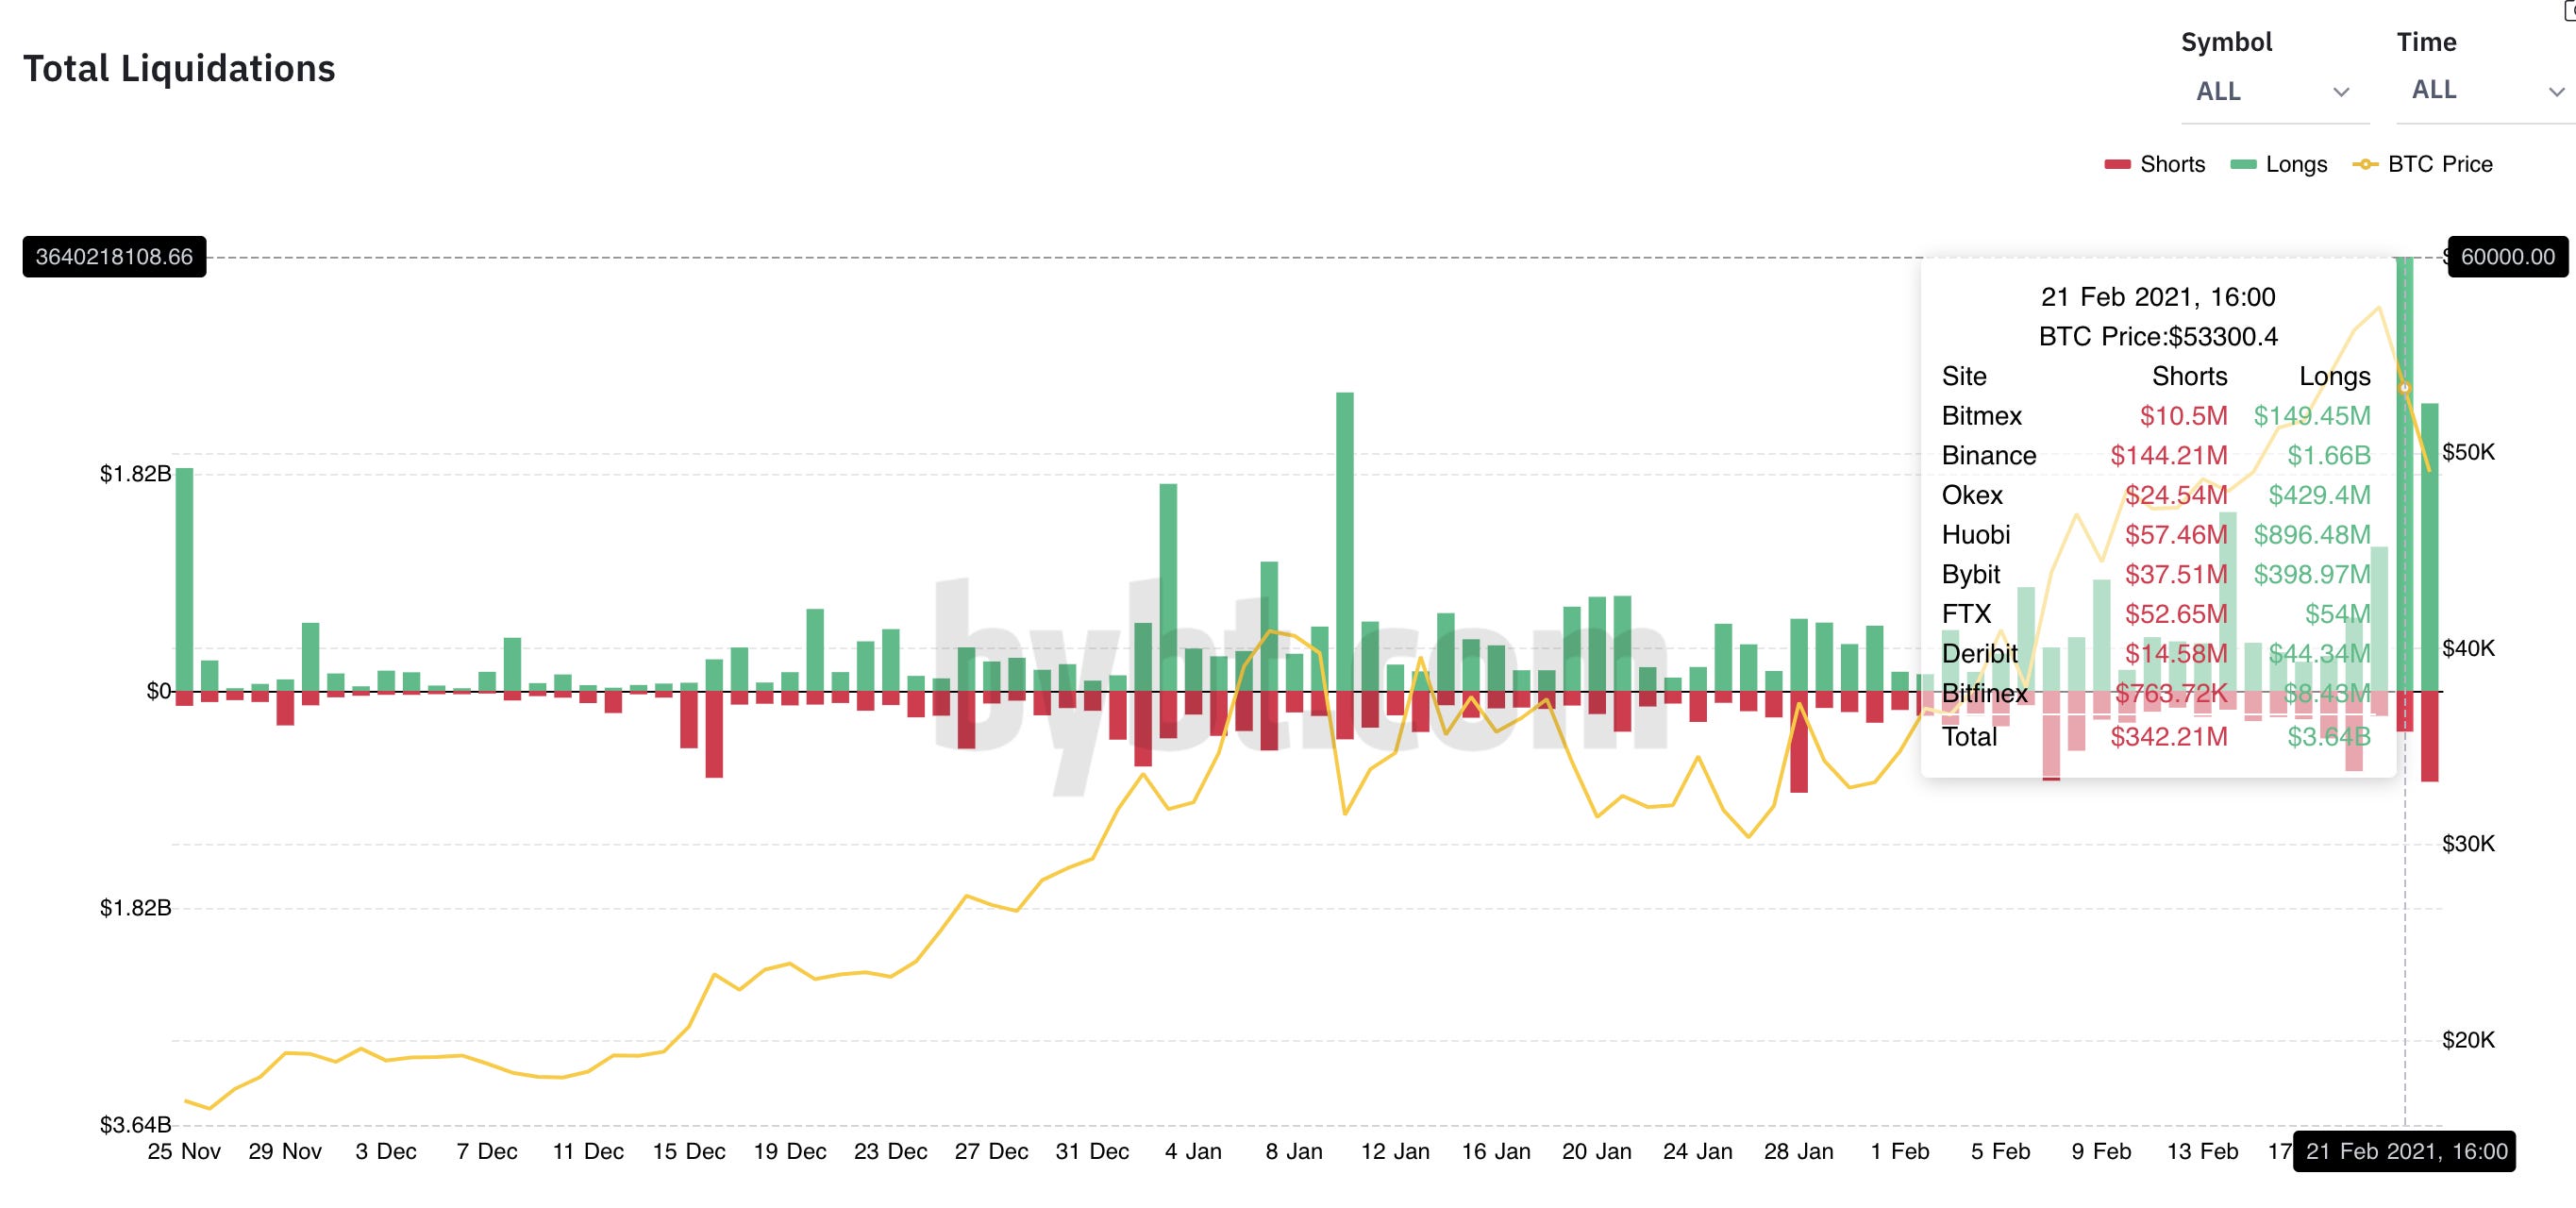Screen dimensions: 2576x1208
Task: Click the 3640218108.66 y-axis value label
Action: 114,257
